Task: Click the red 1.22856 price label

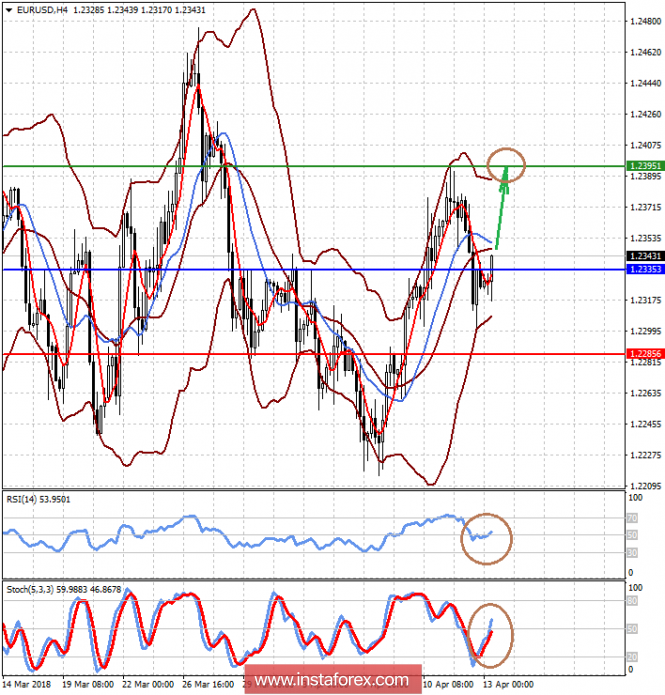Action: (x=645, y=354)
